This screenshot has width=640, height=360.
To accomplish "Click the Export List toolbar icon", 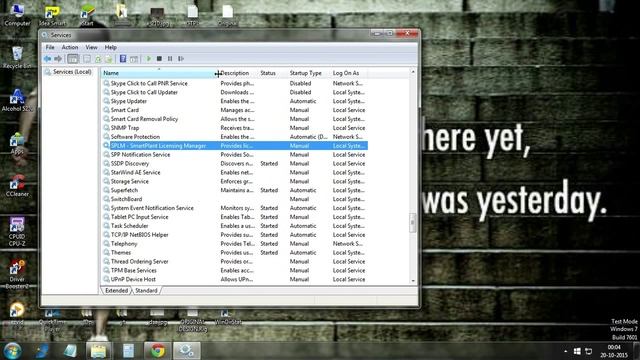I will coord(108,59).
